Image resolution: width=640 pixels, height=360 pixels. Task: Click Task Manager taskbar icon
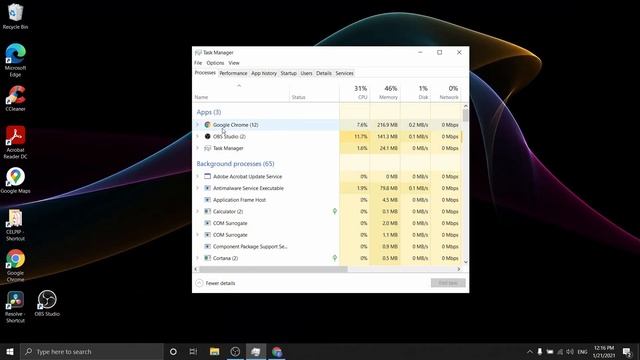click(256, 351)
